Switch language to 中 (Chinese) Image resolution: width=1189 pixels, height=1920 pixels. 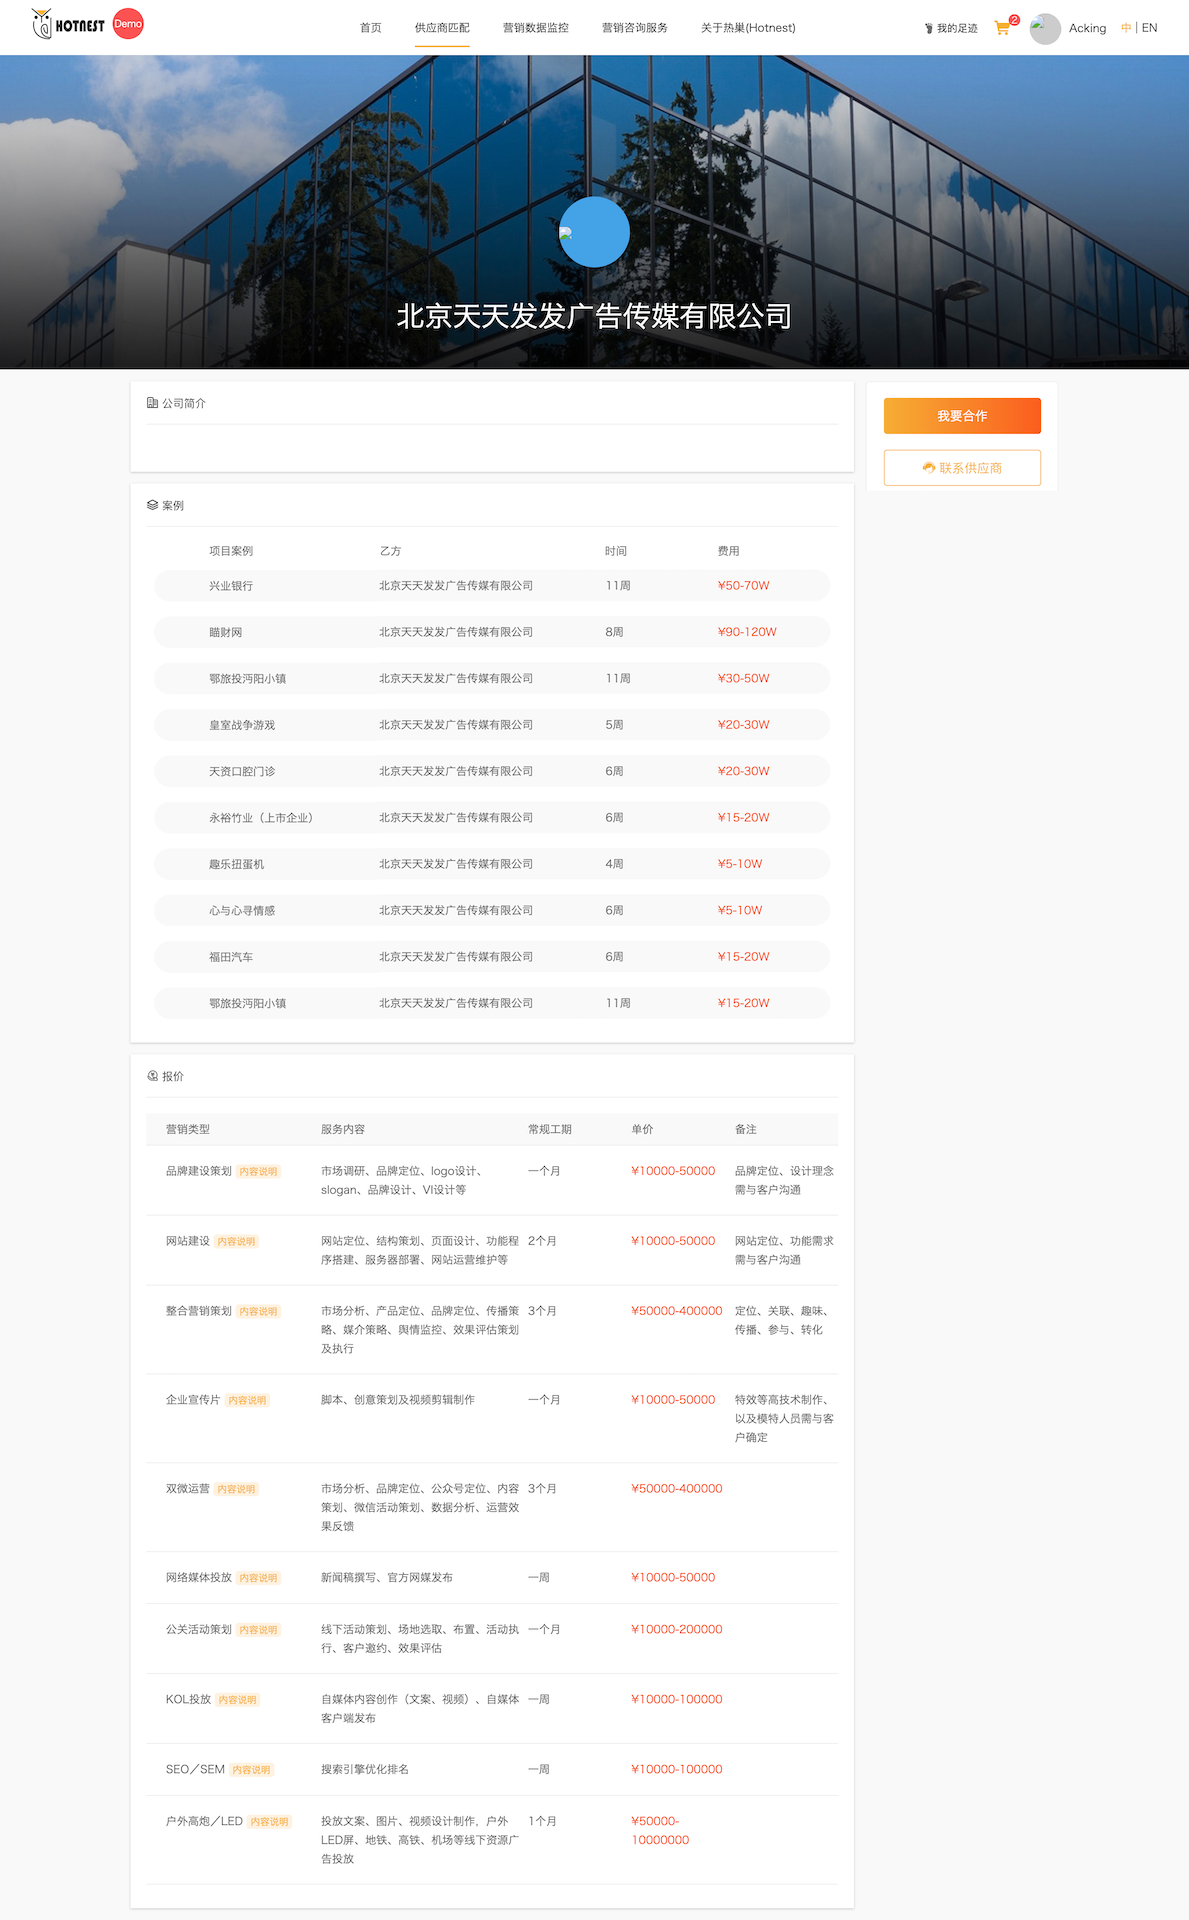point(1126,28)
